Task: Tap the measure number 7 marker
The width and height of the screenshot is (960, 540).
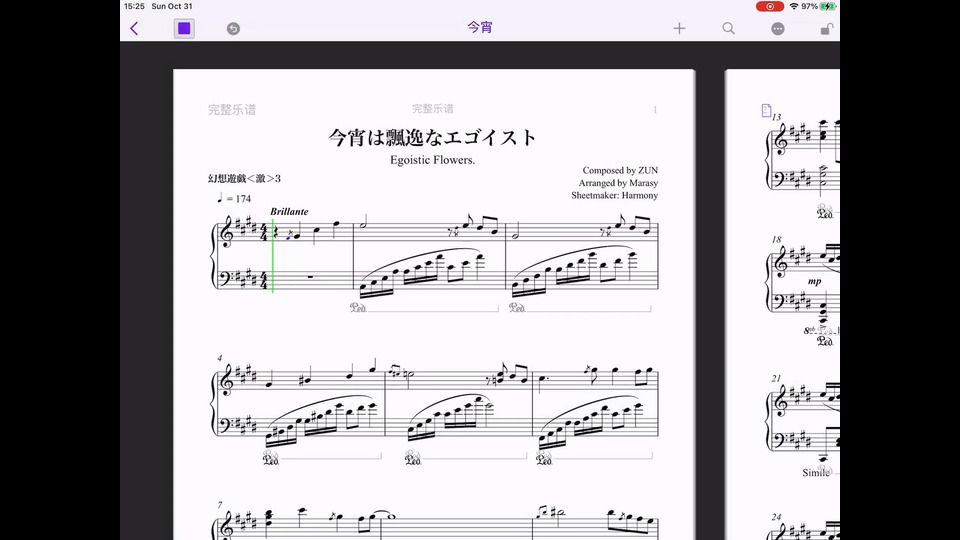Action: [x=220, y=505]
